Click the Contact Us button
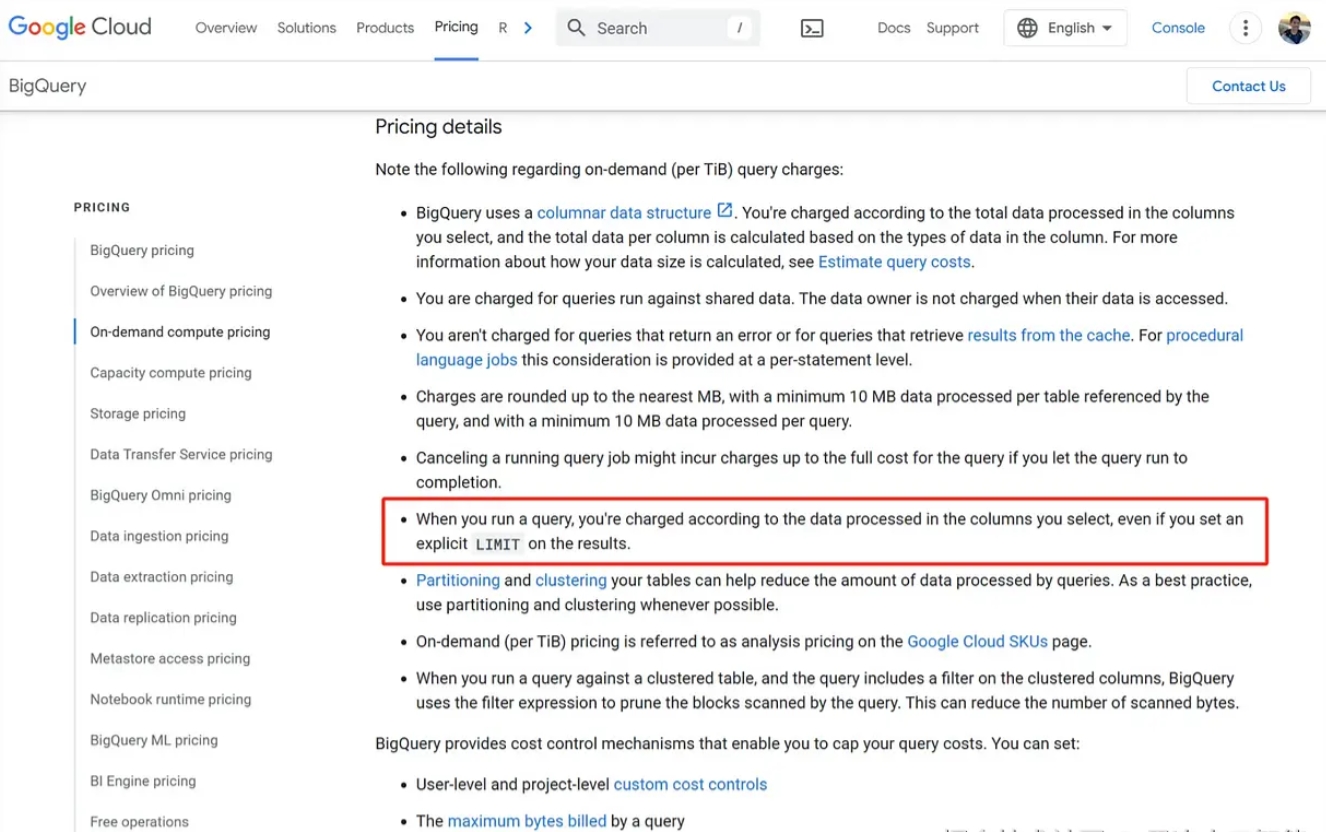1326x832 pixels. tap(1248, 86)
